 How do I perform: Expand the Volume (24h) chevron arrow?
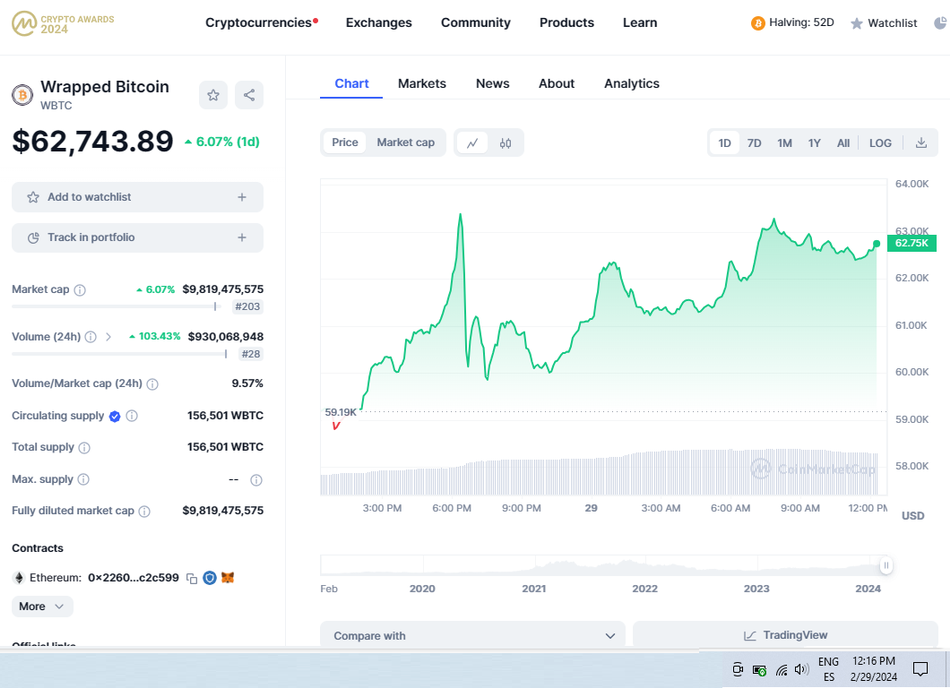click(x=108, y=337)
